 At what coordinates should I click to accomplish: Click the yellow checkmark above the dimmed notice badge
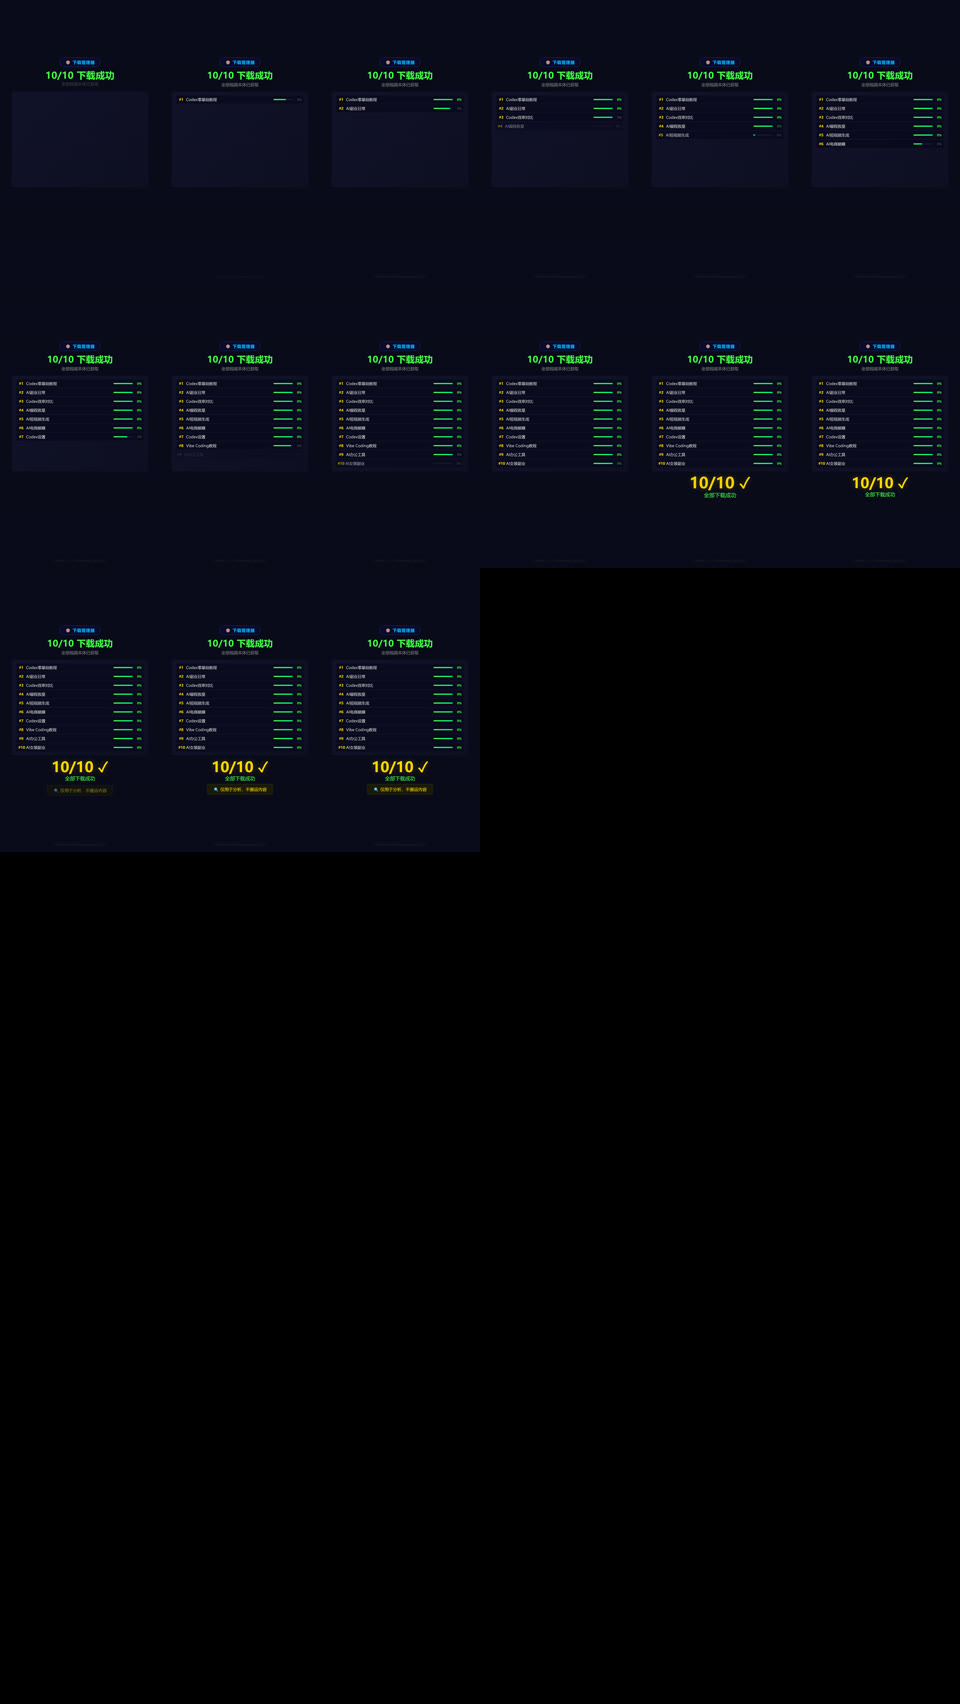103,767
